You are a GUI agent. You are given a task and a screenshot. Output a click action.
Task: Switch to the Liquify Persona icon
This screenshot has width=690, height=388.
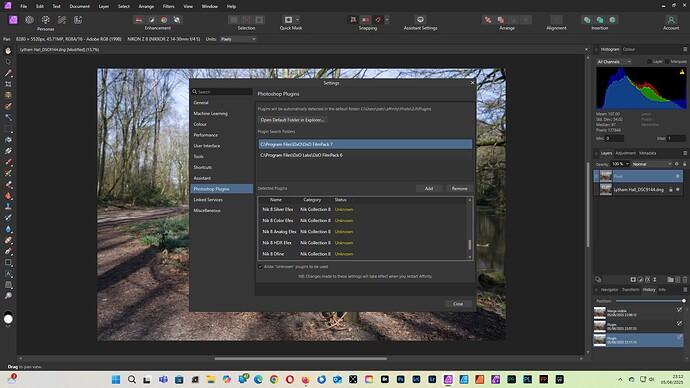29,20
